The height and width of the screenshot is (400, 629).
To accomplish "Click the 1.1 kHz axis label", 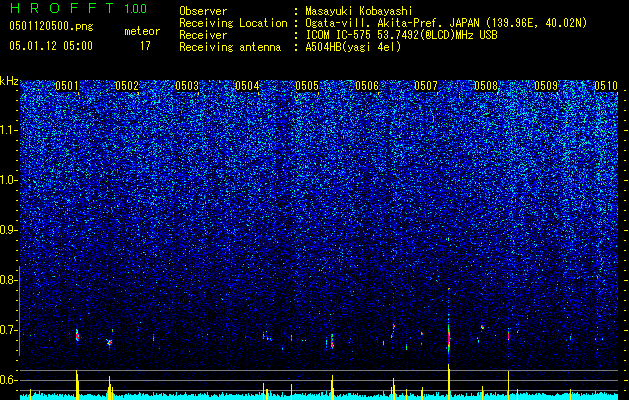I will (9, 130).
